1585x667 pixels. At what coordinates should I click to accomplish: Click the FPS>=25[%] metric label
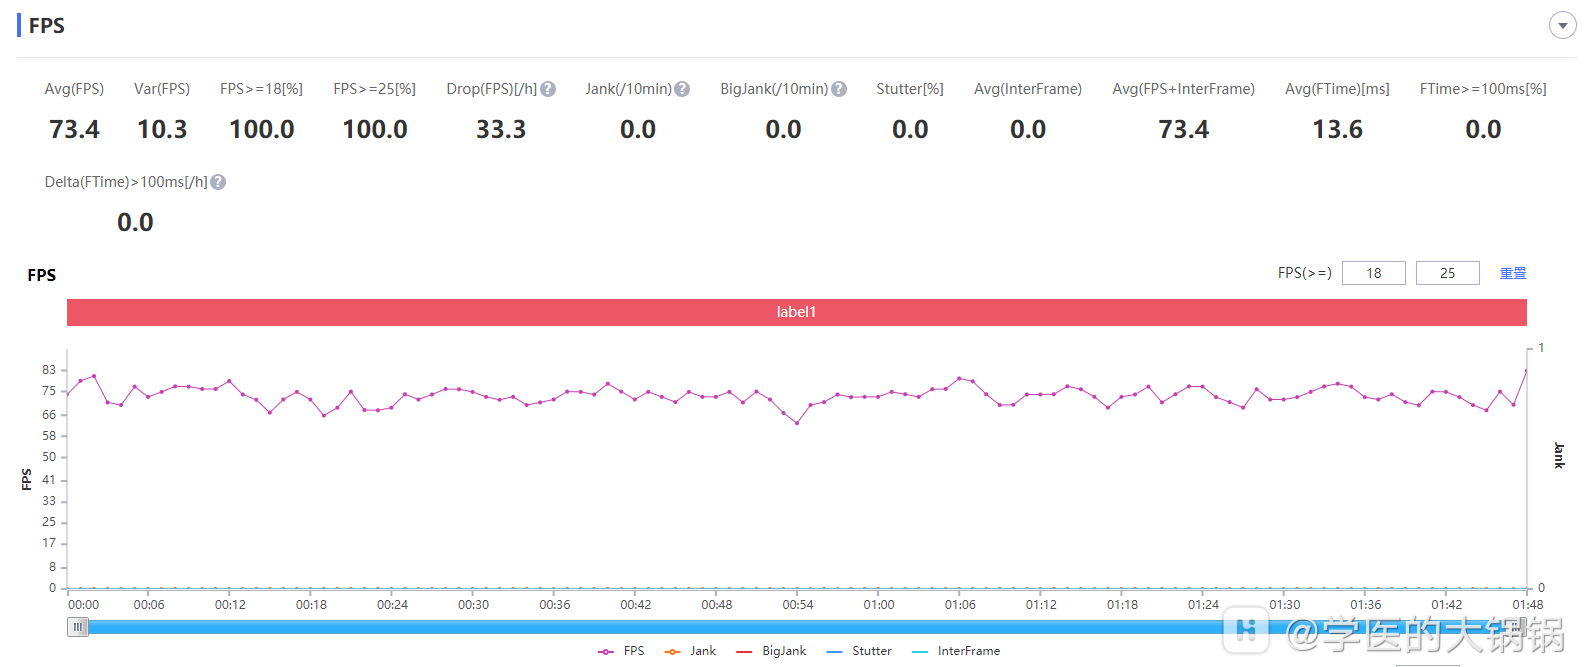pos(375,89)
